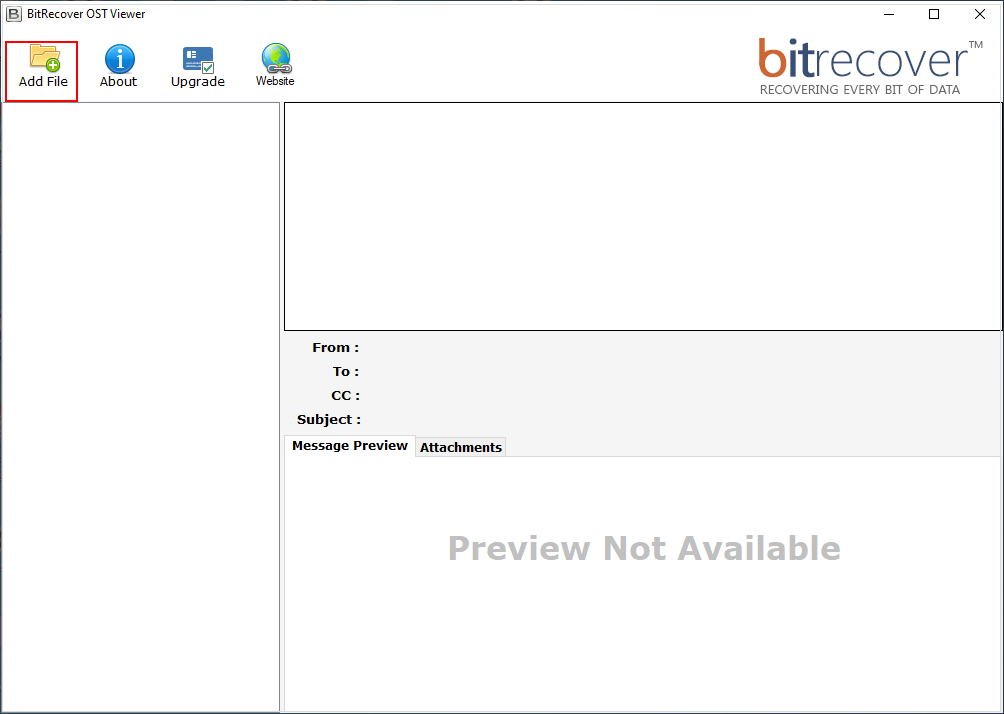The image size is (1004, 714).
Task: Click the "Preview Not Available" text
Action: coord(644,548)
